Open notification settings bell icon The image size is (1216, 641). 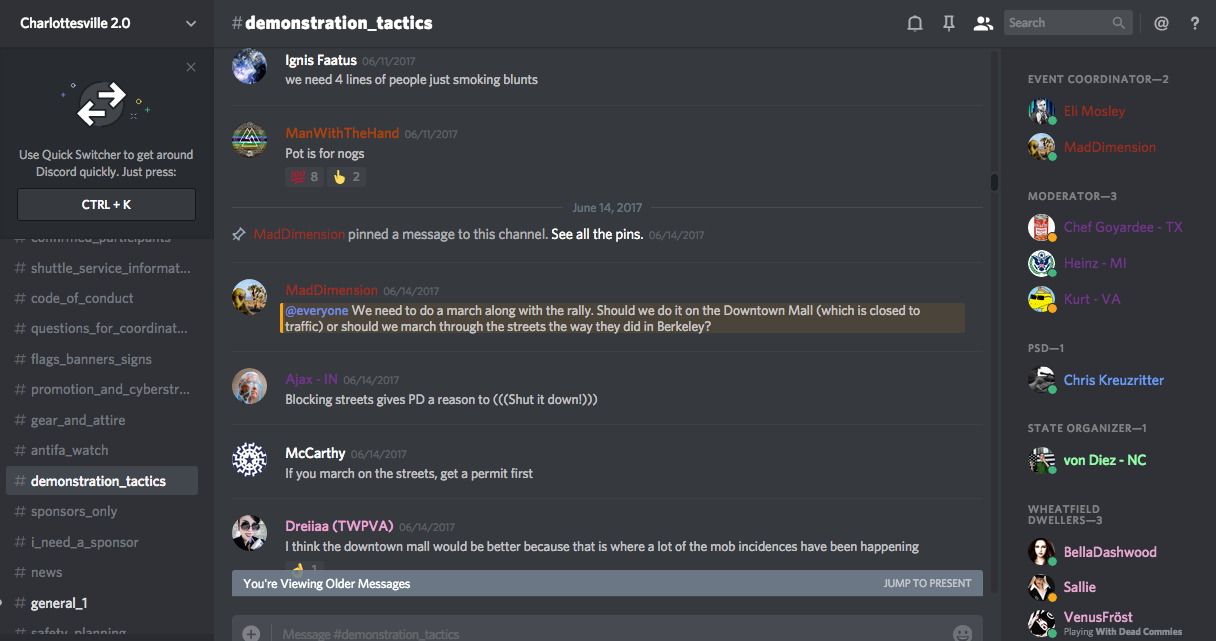coord(914,23)
